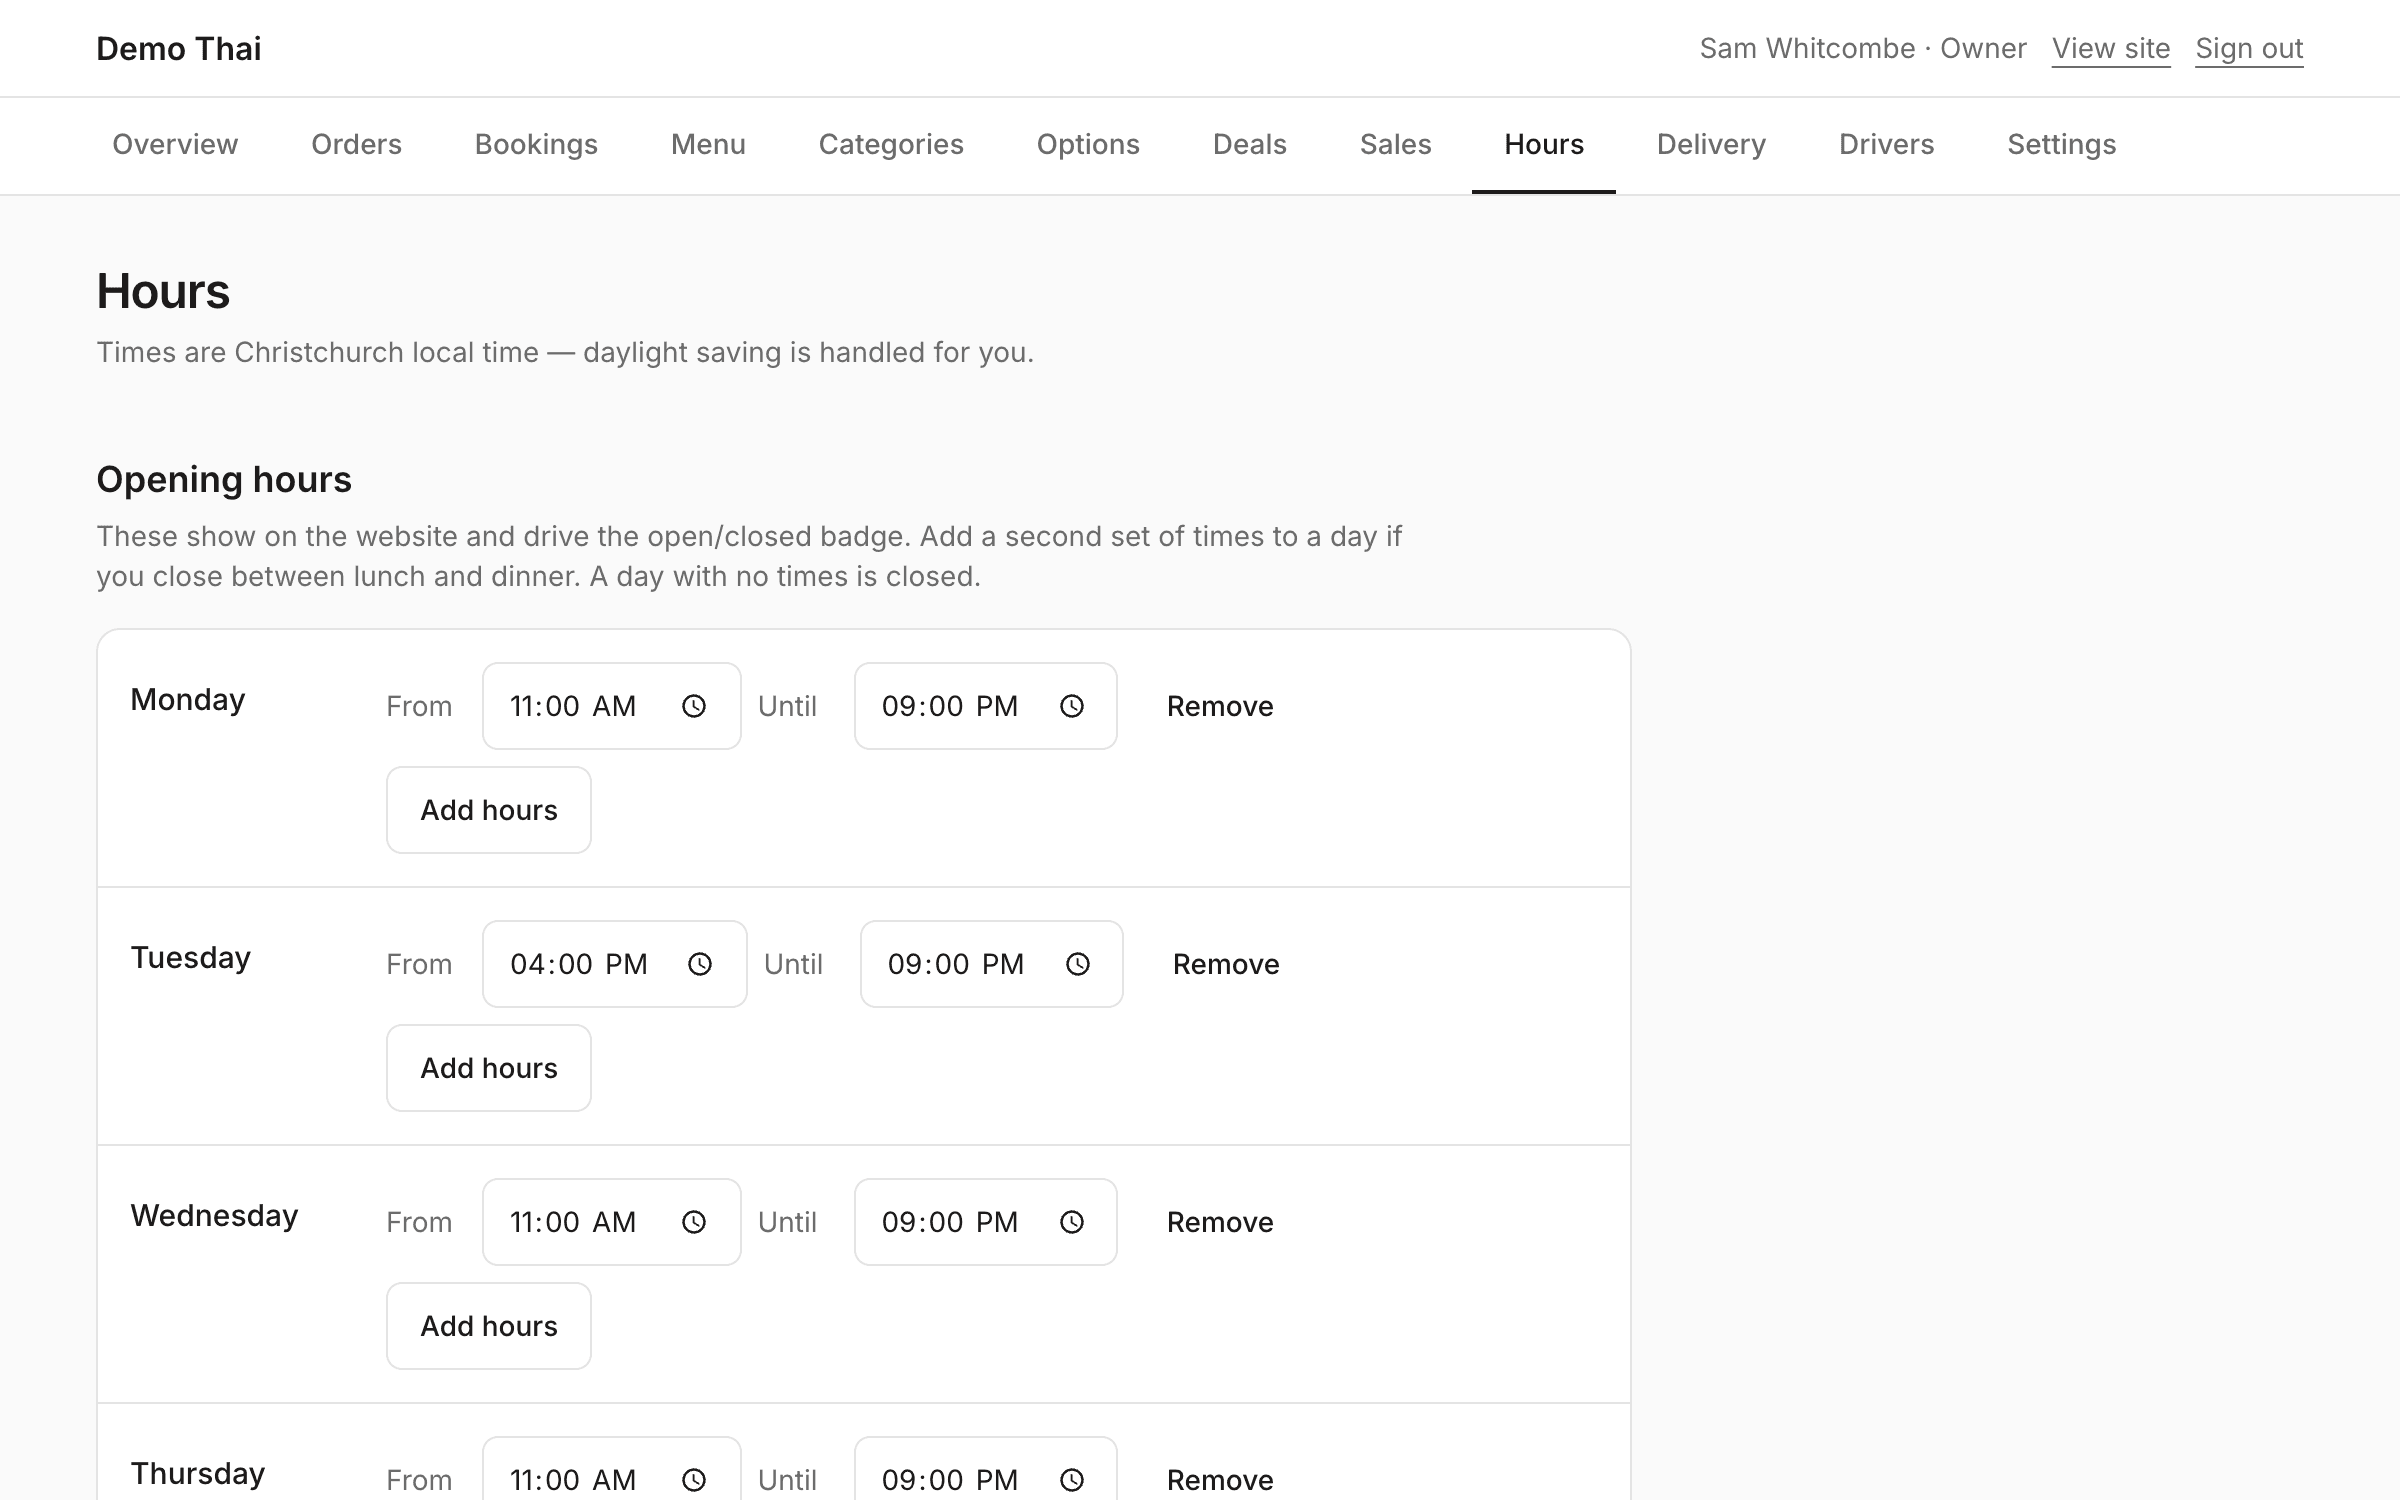2400x1500 pixels.
Task: Edit Wednesday Until time 09:00 PM
Action: point(986,1222)
